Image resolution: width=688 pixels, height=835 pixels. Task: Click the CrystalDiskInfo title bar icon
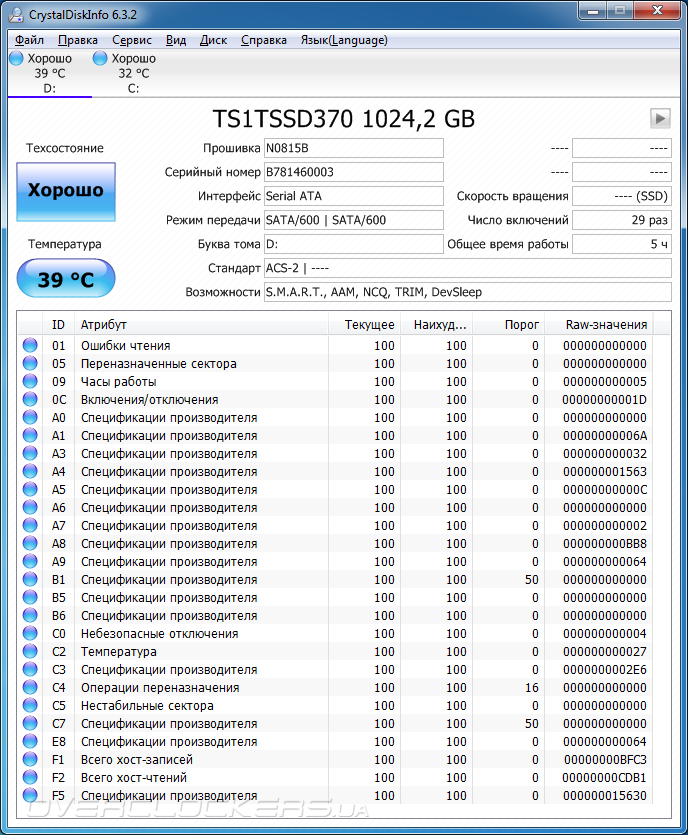(16, 14)
